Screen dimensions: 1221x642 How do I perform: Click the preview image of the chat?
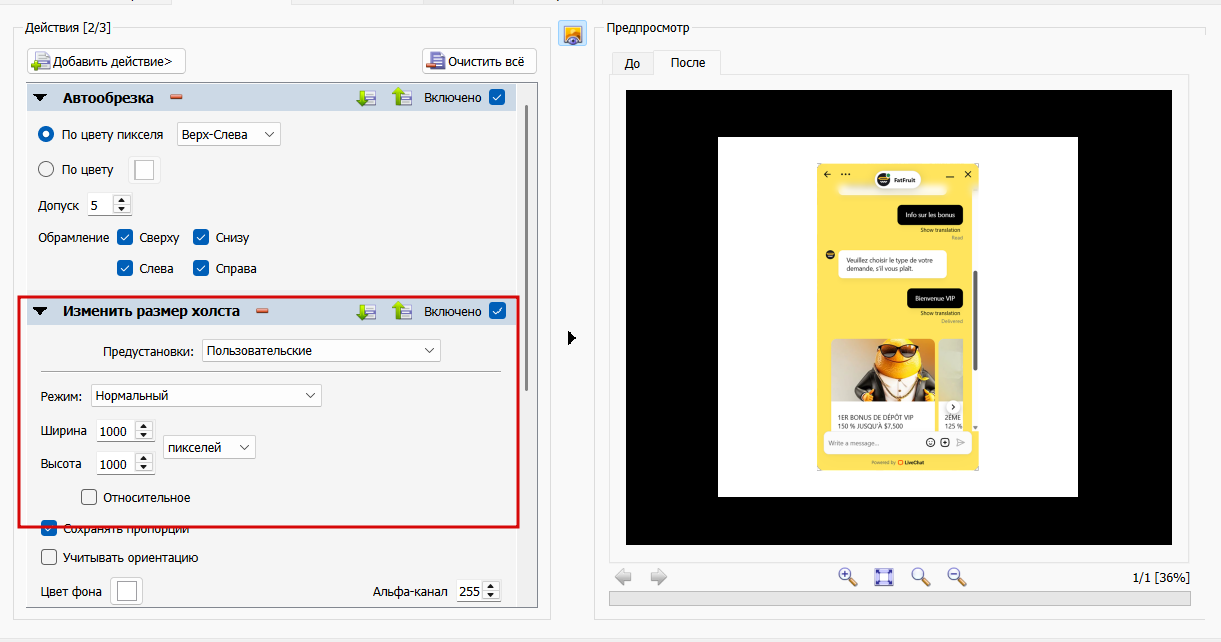[x=897, y=317]
